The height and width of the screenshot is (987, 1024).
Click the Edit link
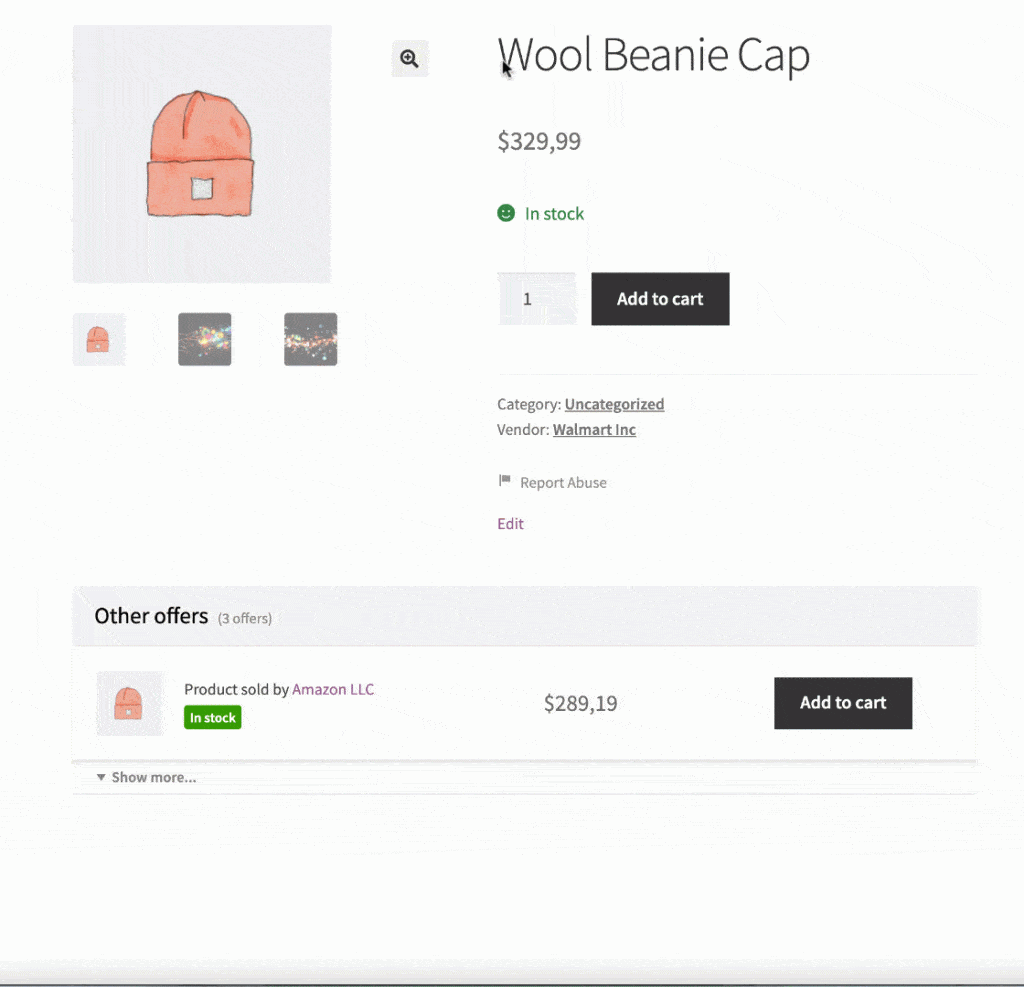[510, 524]
